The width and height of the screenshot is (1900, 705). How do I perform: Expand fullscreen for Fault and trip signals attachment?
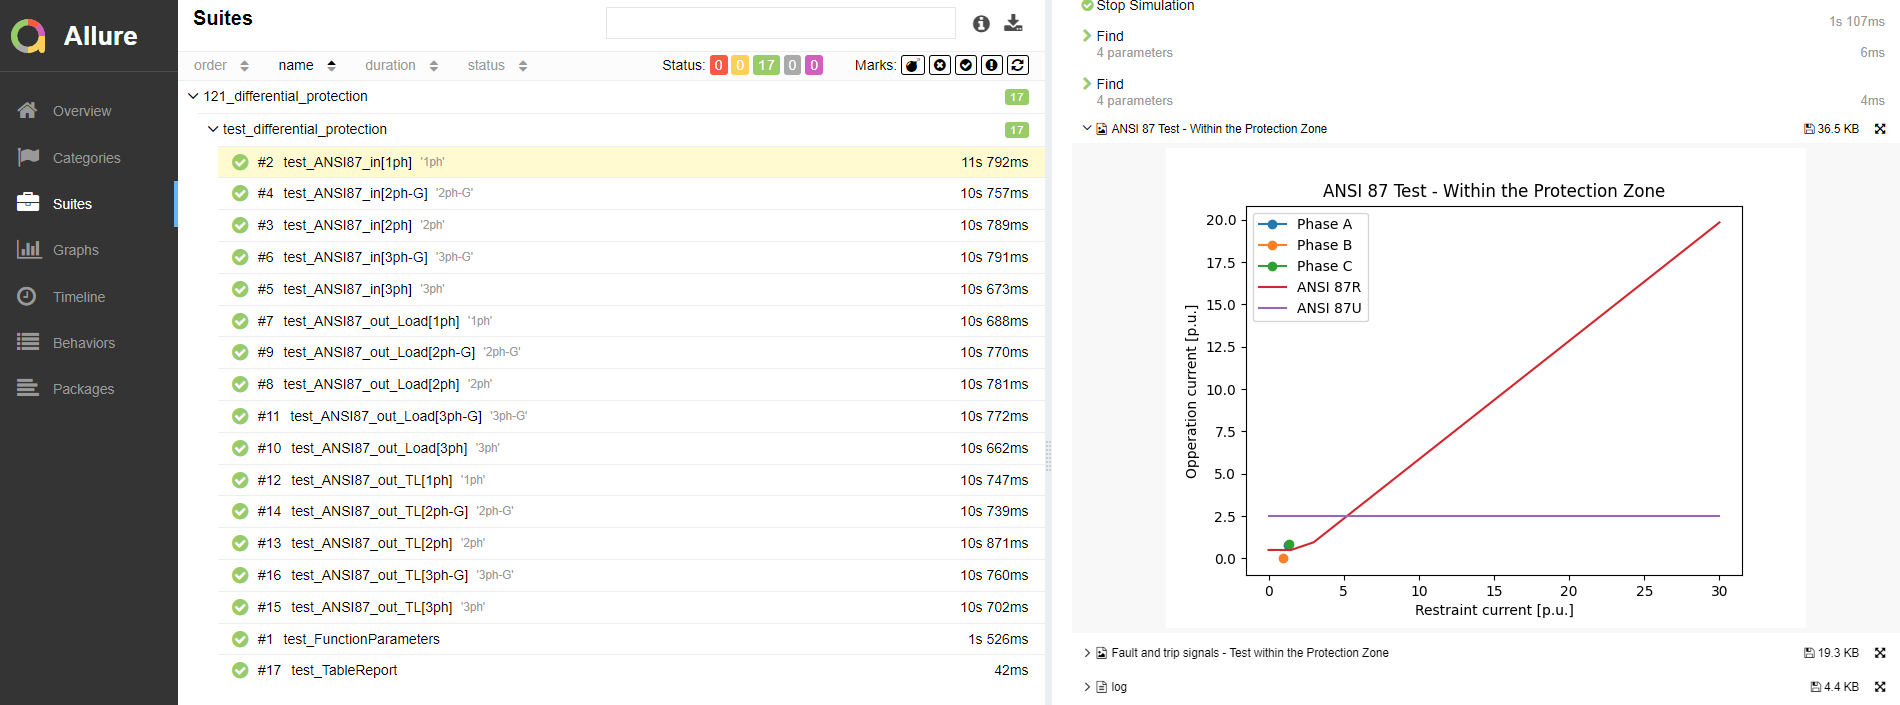point(1880,653)
